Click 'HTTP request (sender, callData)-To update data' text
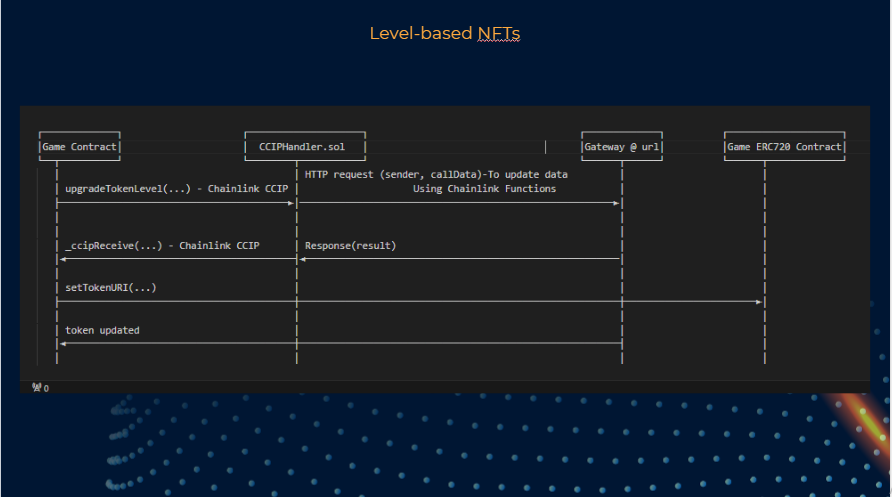Viewport: 892px width, 497px height. click(x=436, y=175)
